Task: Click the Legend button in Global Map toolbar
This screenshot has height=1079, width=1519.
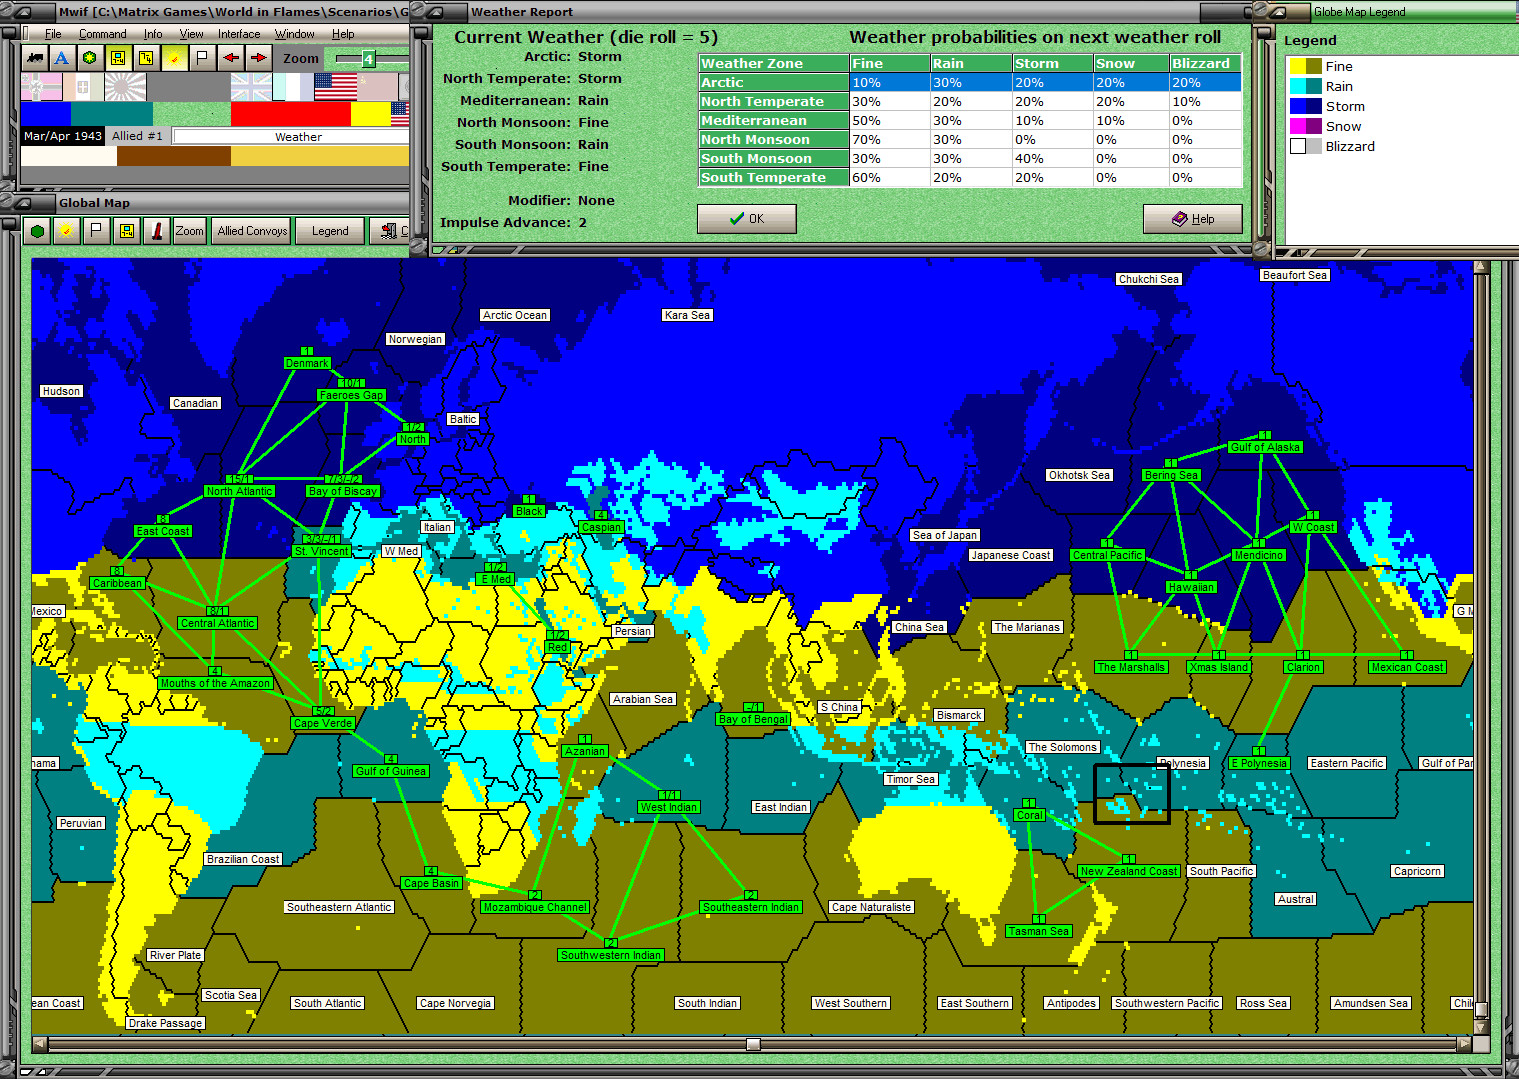Action: [330, 231]
